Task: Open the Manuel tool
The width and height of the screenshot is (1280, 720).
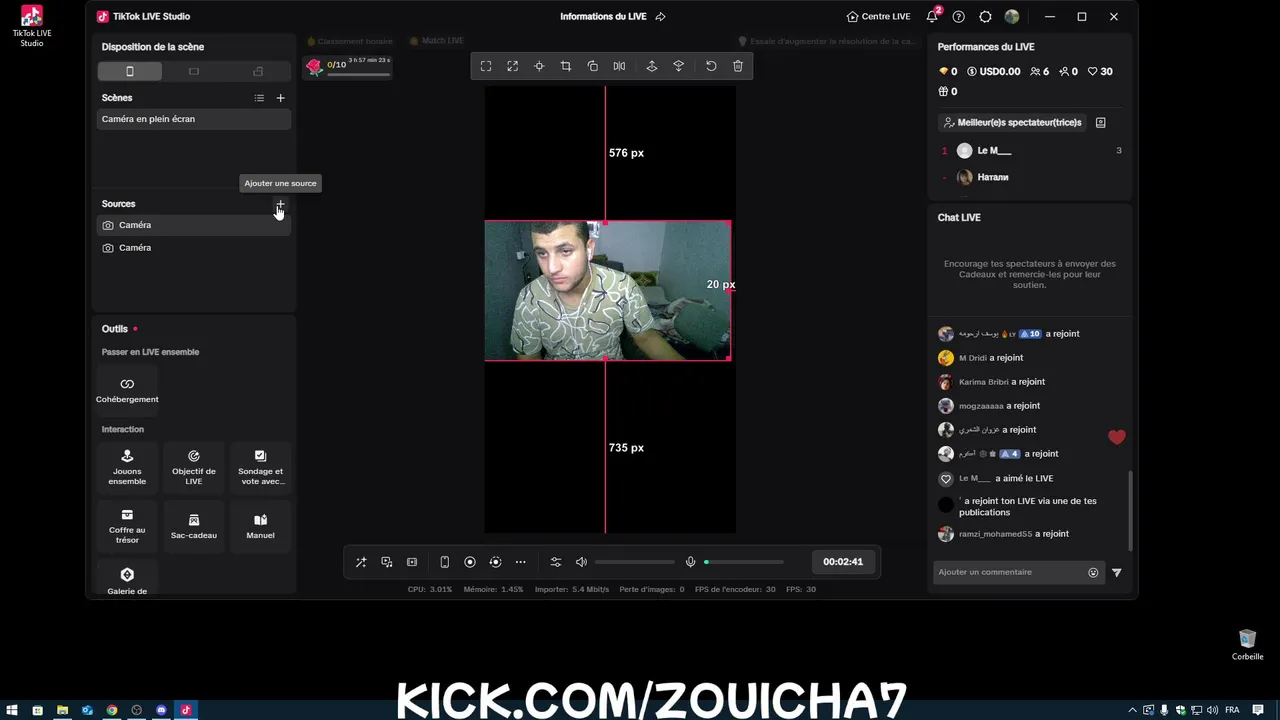Action: pyautogui.click(x=260, y=526)
